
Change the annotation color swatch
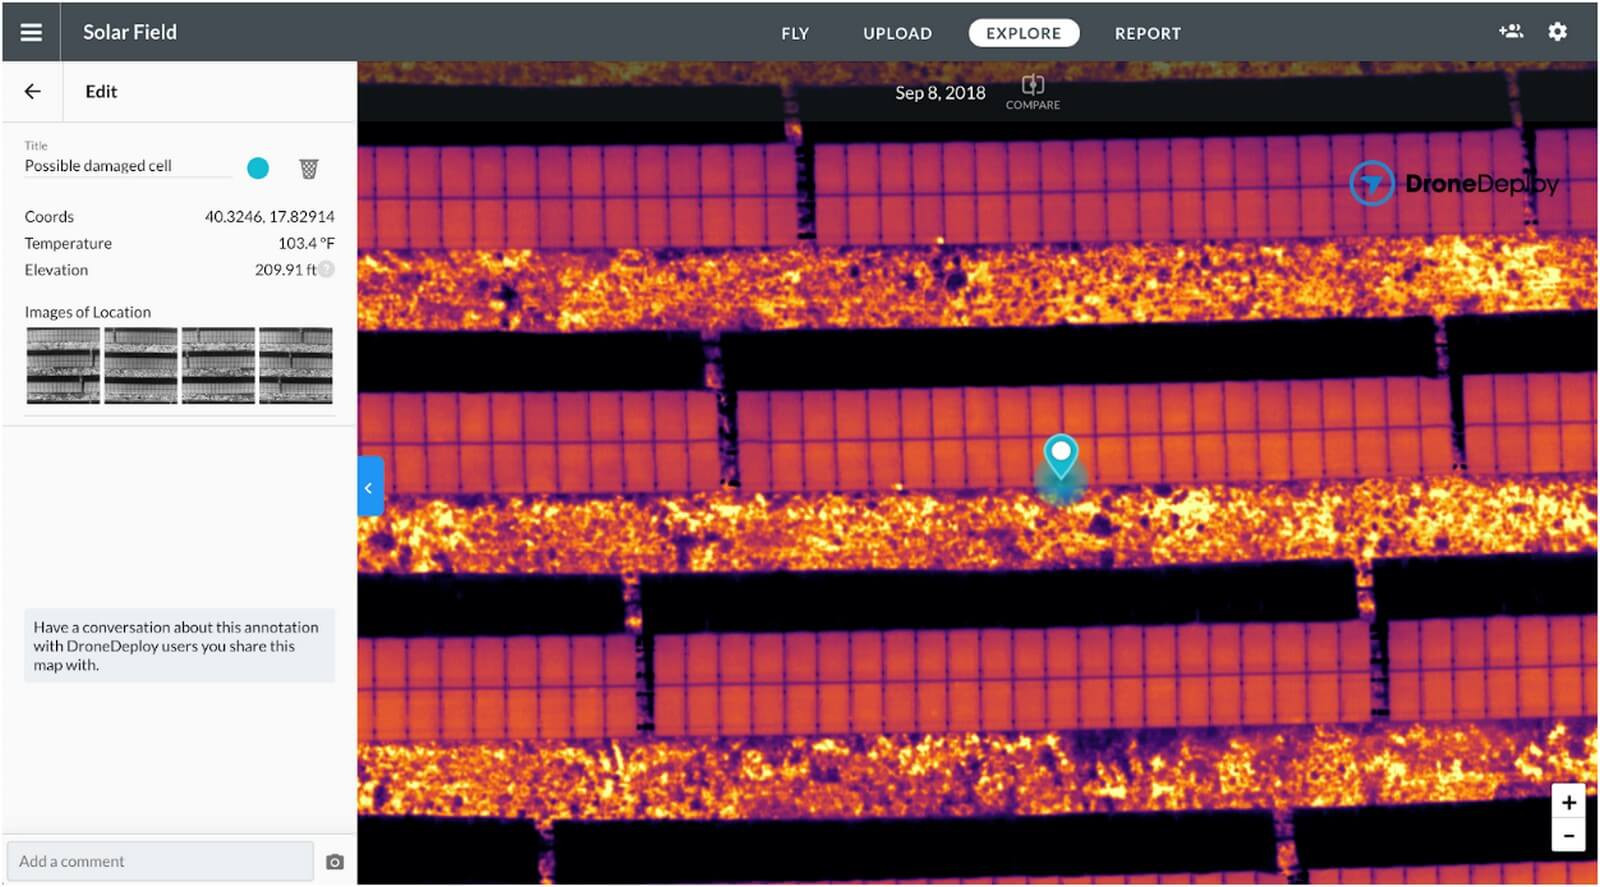click(x=258, y=168)
